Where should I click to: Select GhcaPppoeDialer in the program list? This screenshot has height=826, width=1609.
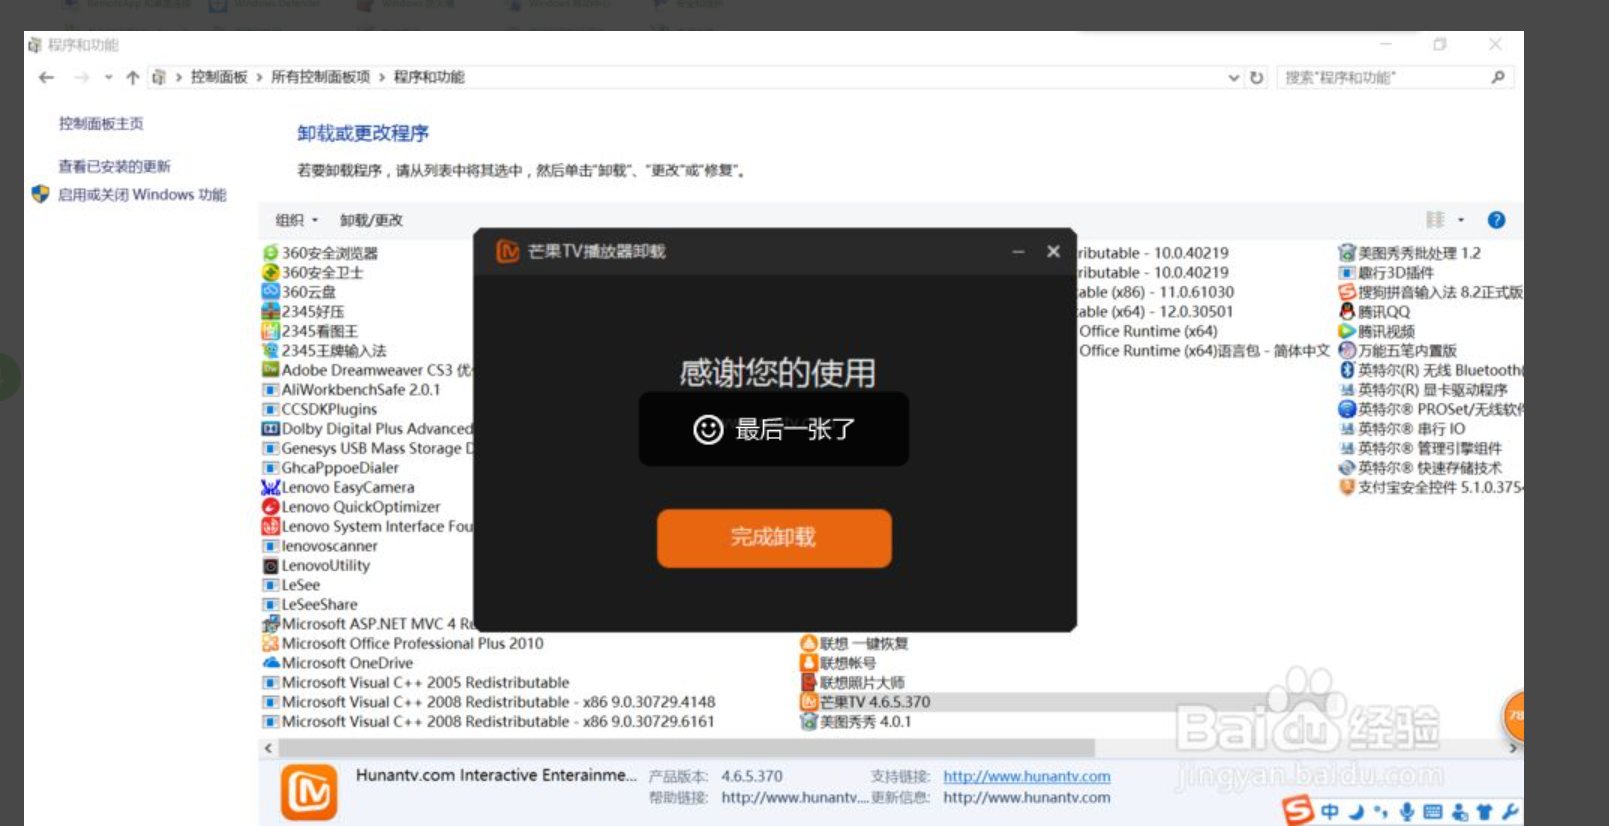pos(340,467)
